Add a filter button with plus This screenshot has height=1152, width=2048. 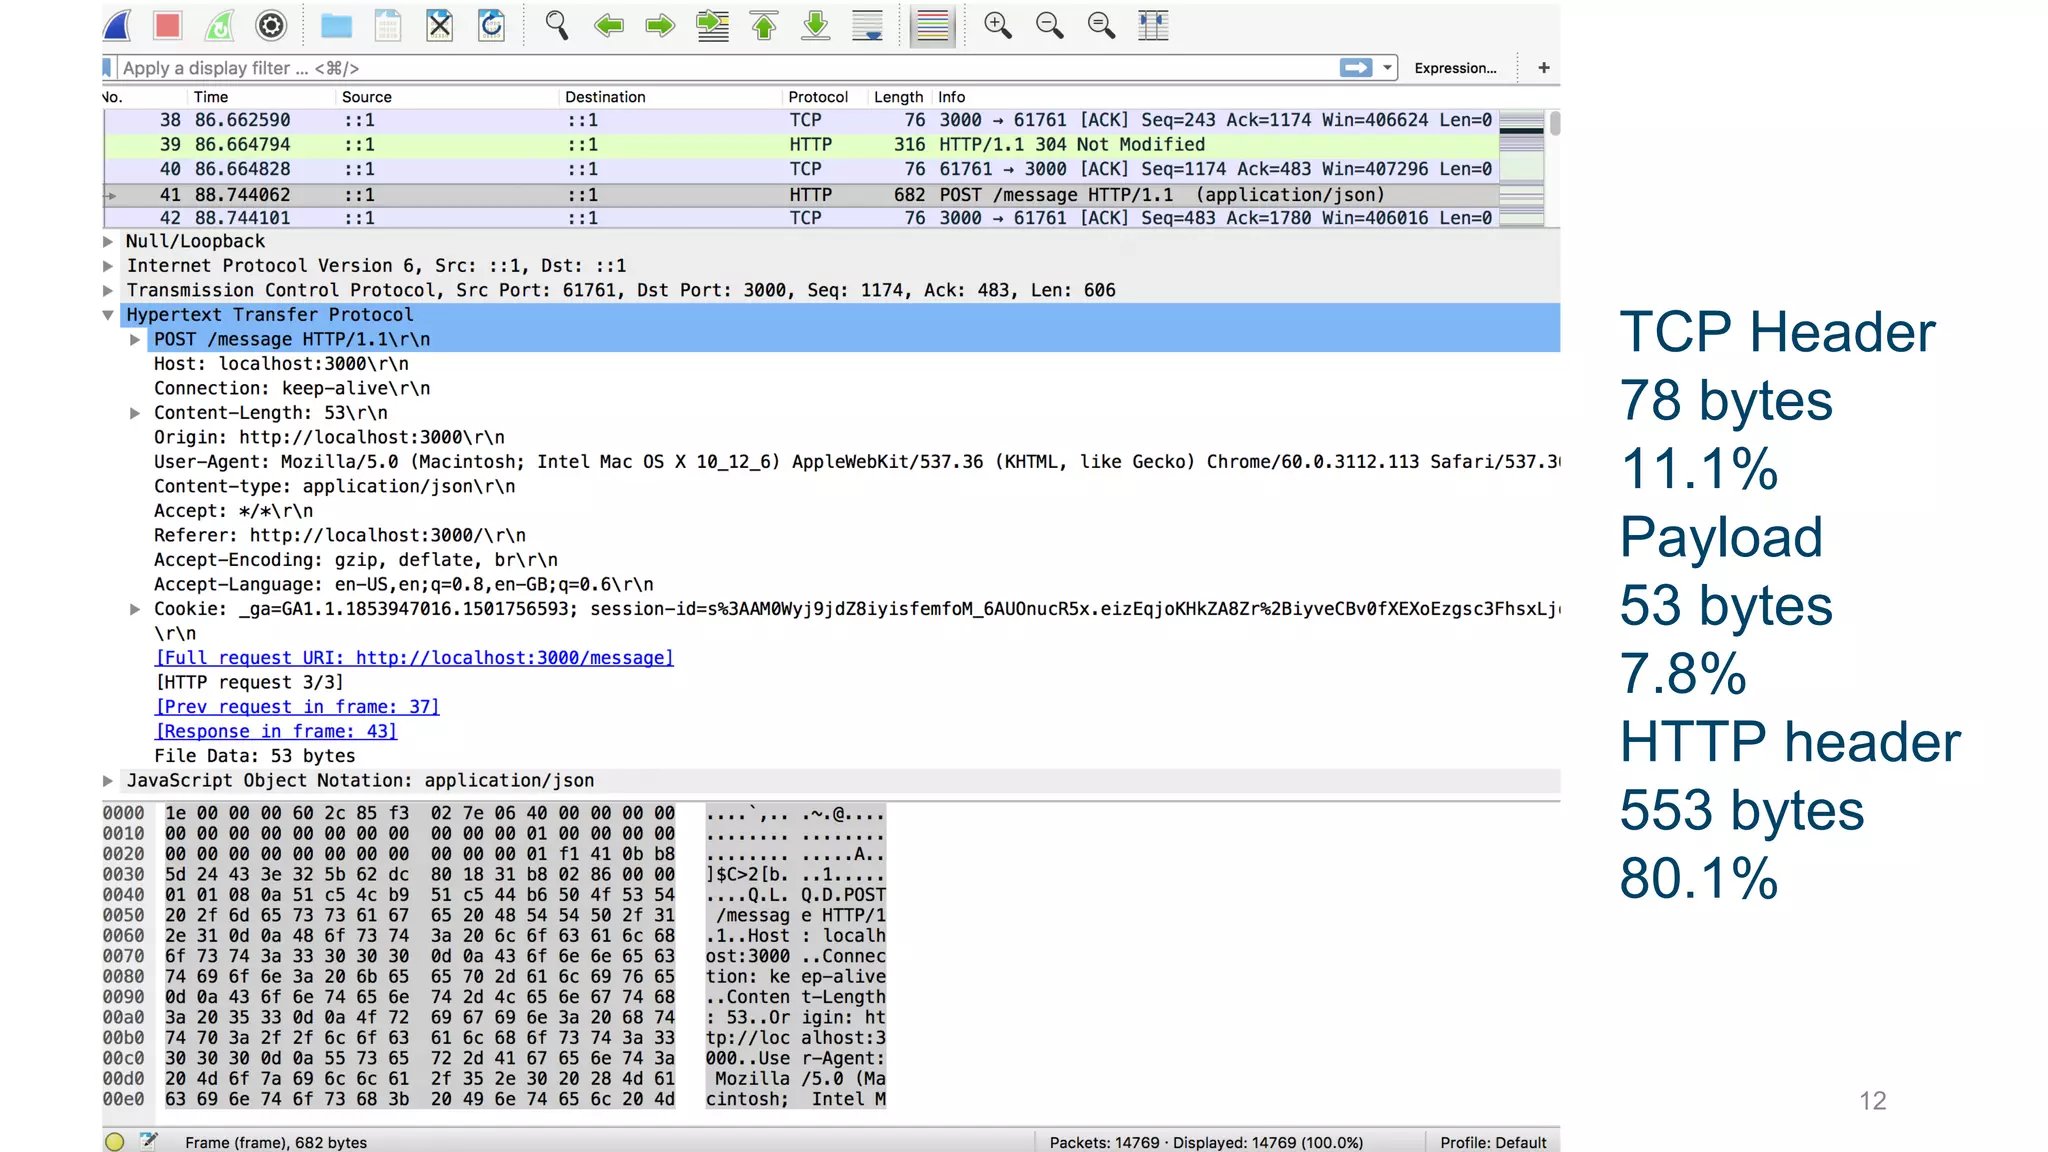tap(1544, 67)
